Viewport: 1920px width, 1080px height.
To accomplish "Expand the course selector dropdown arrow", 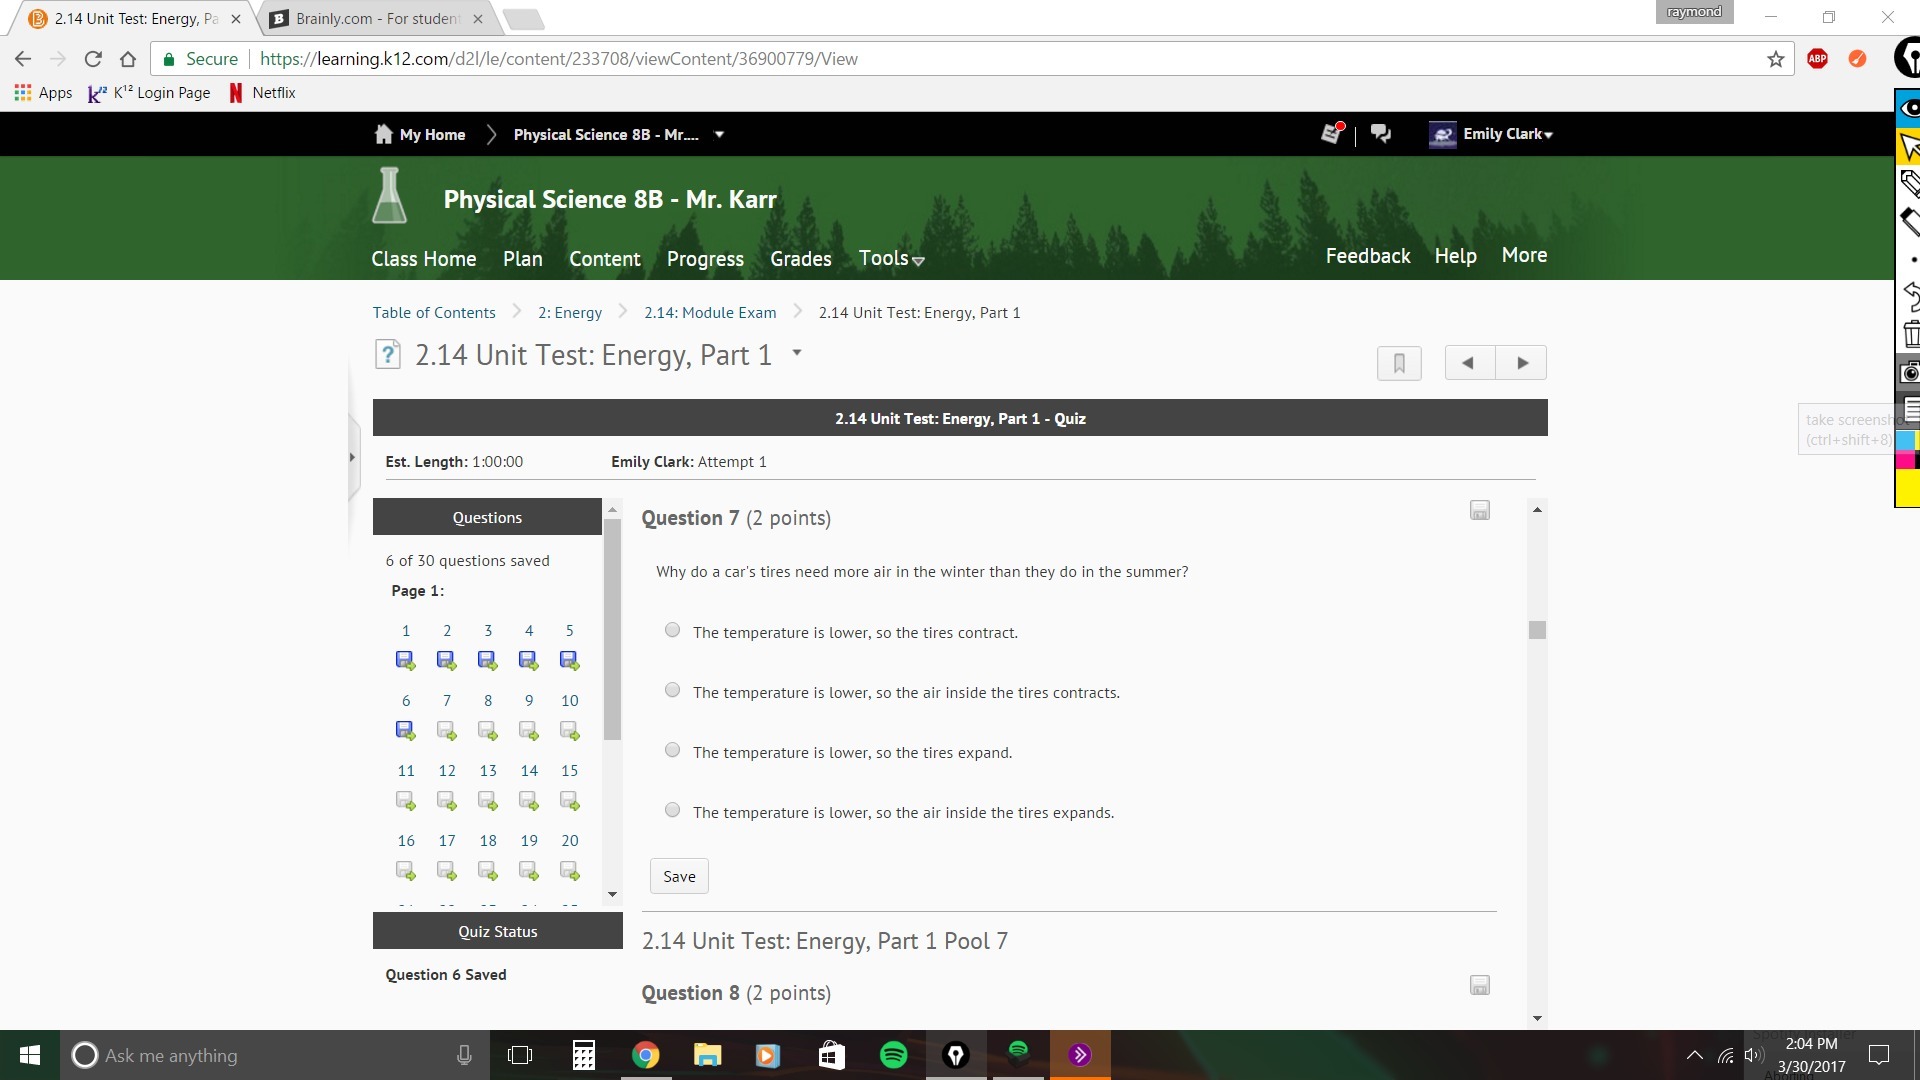I will (719, 134).
